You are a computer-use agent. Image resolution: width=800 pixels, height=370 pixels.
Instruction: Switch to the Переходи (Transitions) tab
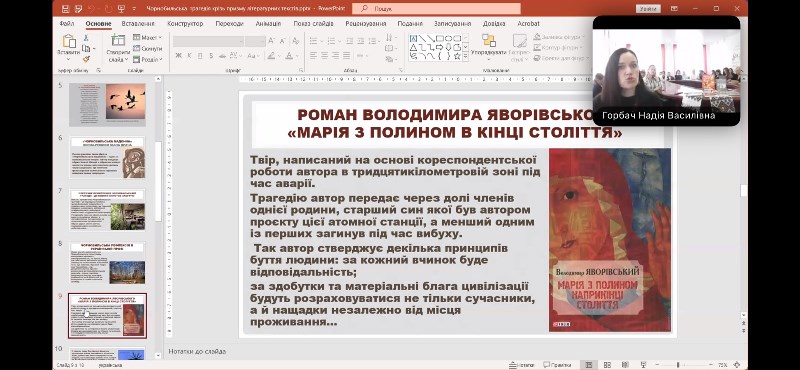[229, 23]
